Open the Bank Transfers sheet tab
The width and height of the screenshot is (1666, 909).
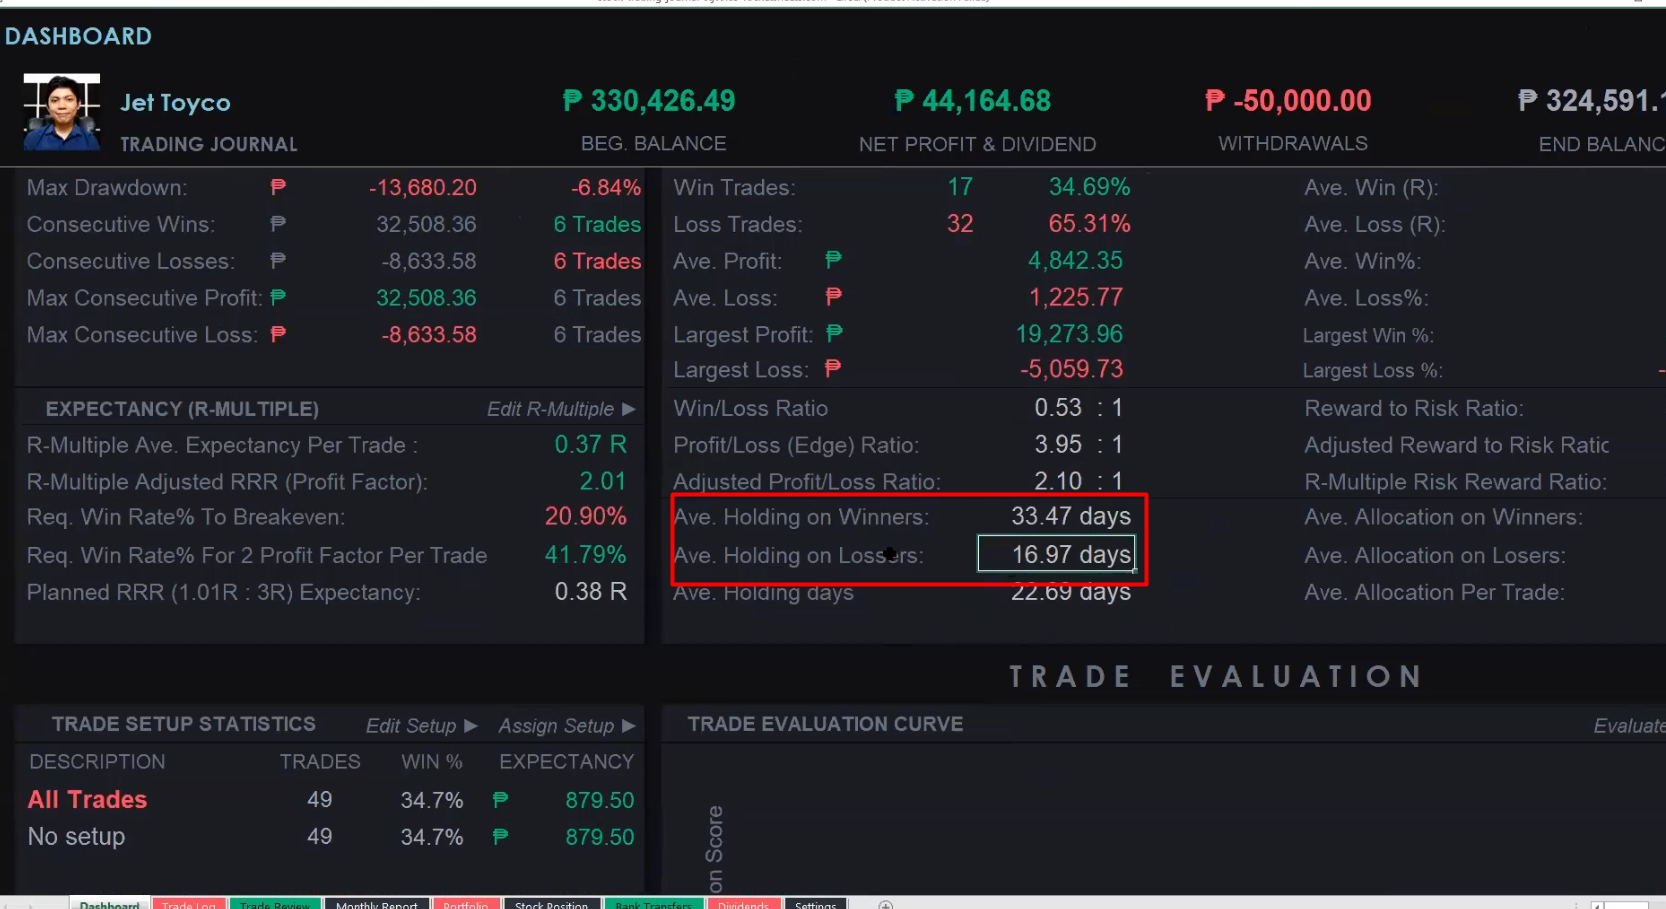[653, 904]
